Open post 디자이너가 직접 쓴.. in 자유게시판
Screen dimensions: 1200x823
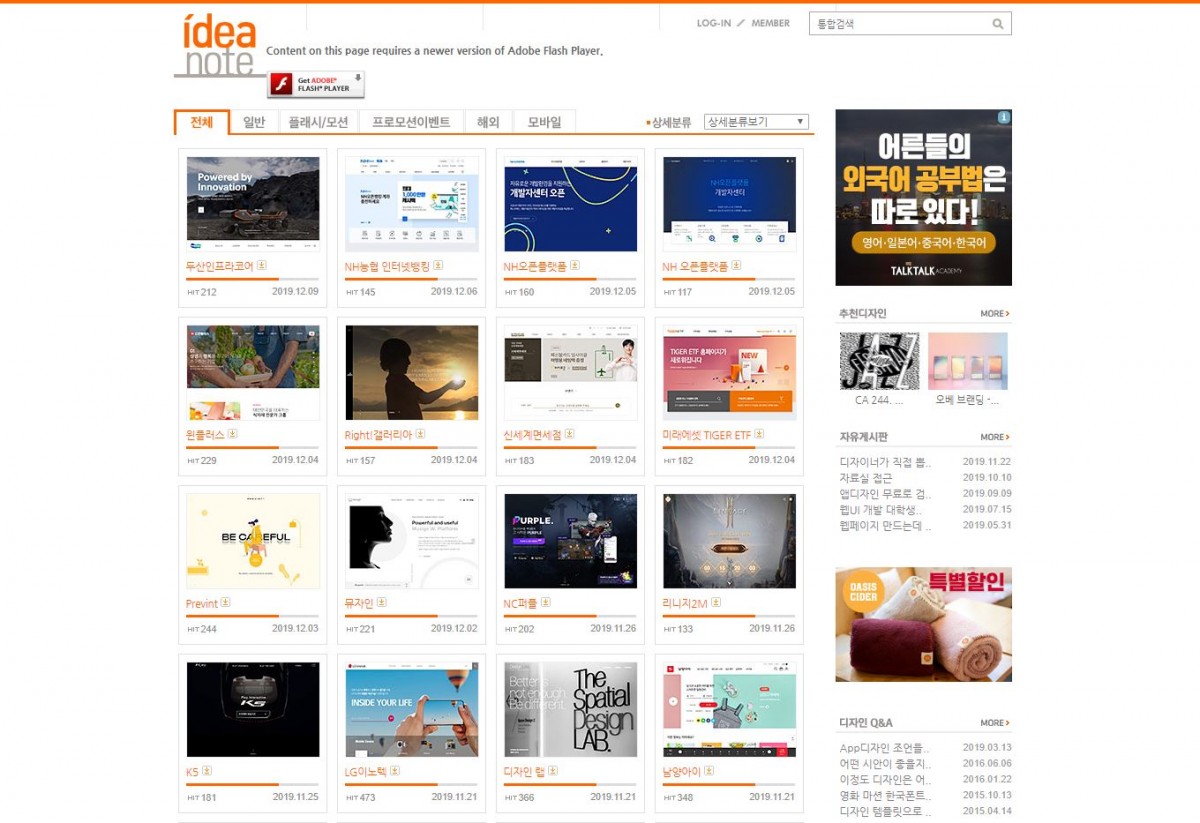[x=885, y=462]
